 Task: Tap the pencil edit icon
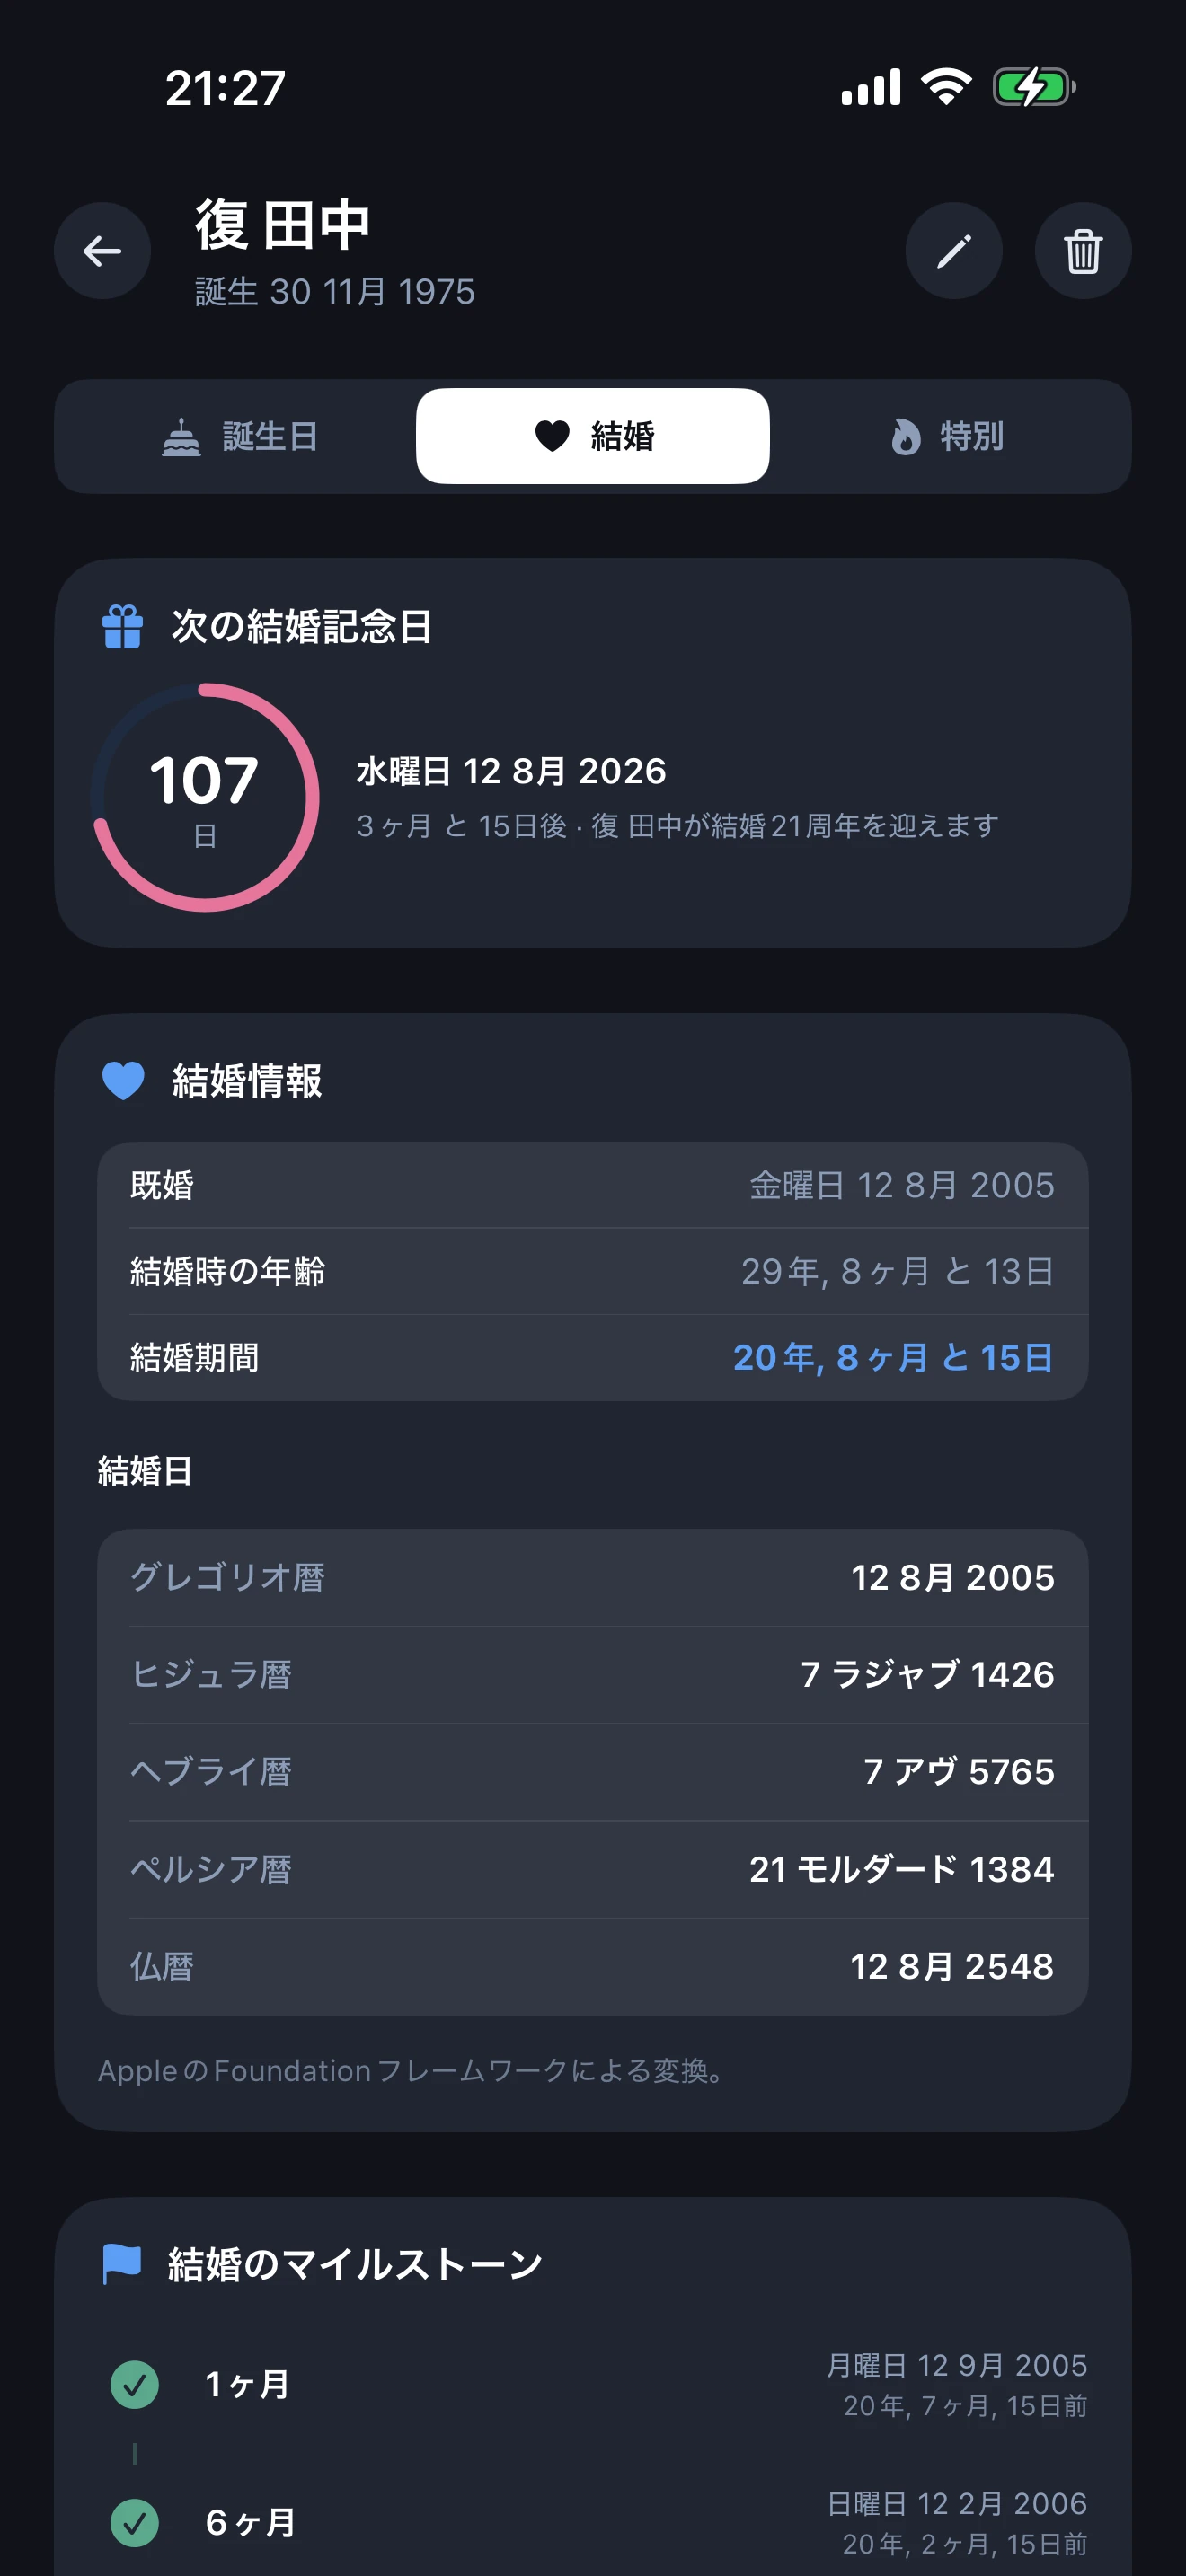(x=953, y=251)
